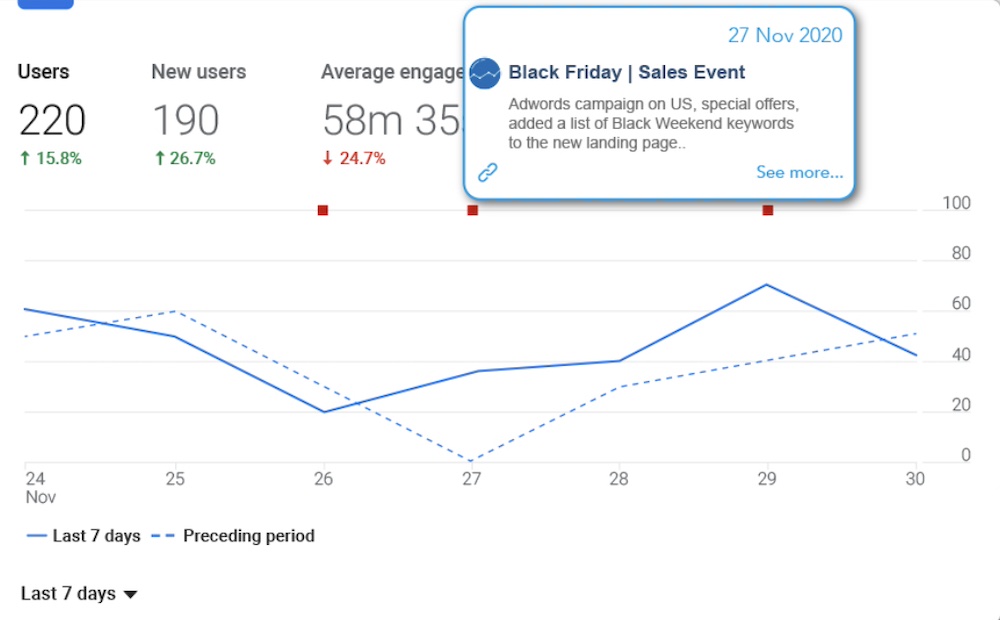Click the red down arrow showing 24.7%
Viewport: 1000px width, 620px height.
click(x=329, y=158)
